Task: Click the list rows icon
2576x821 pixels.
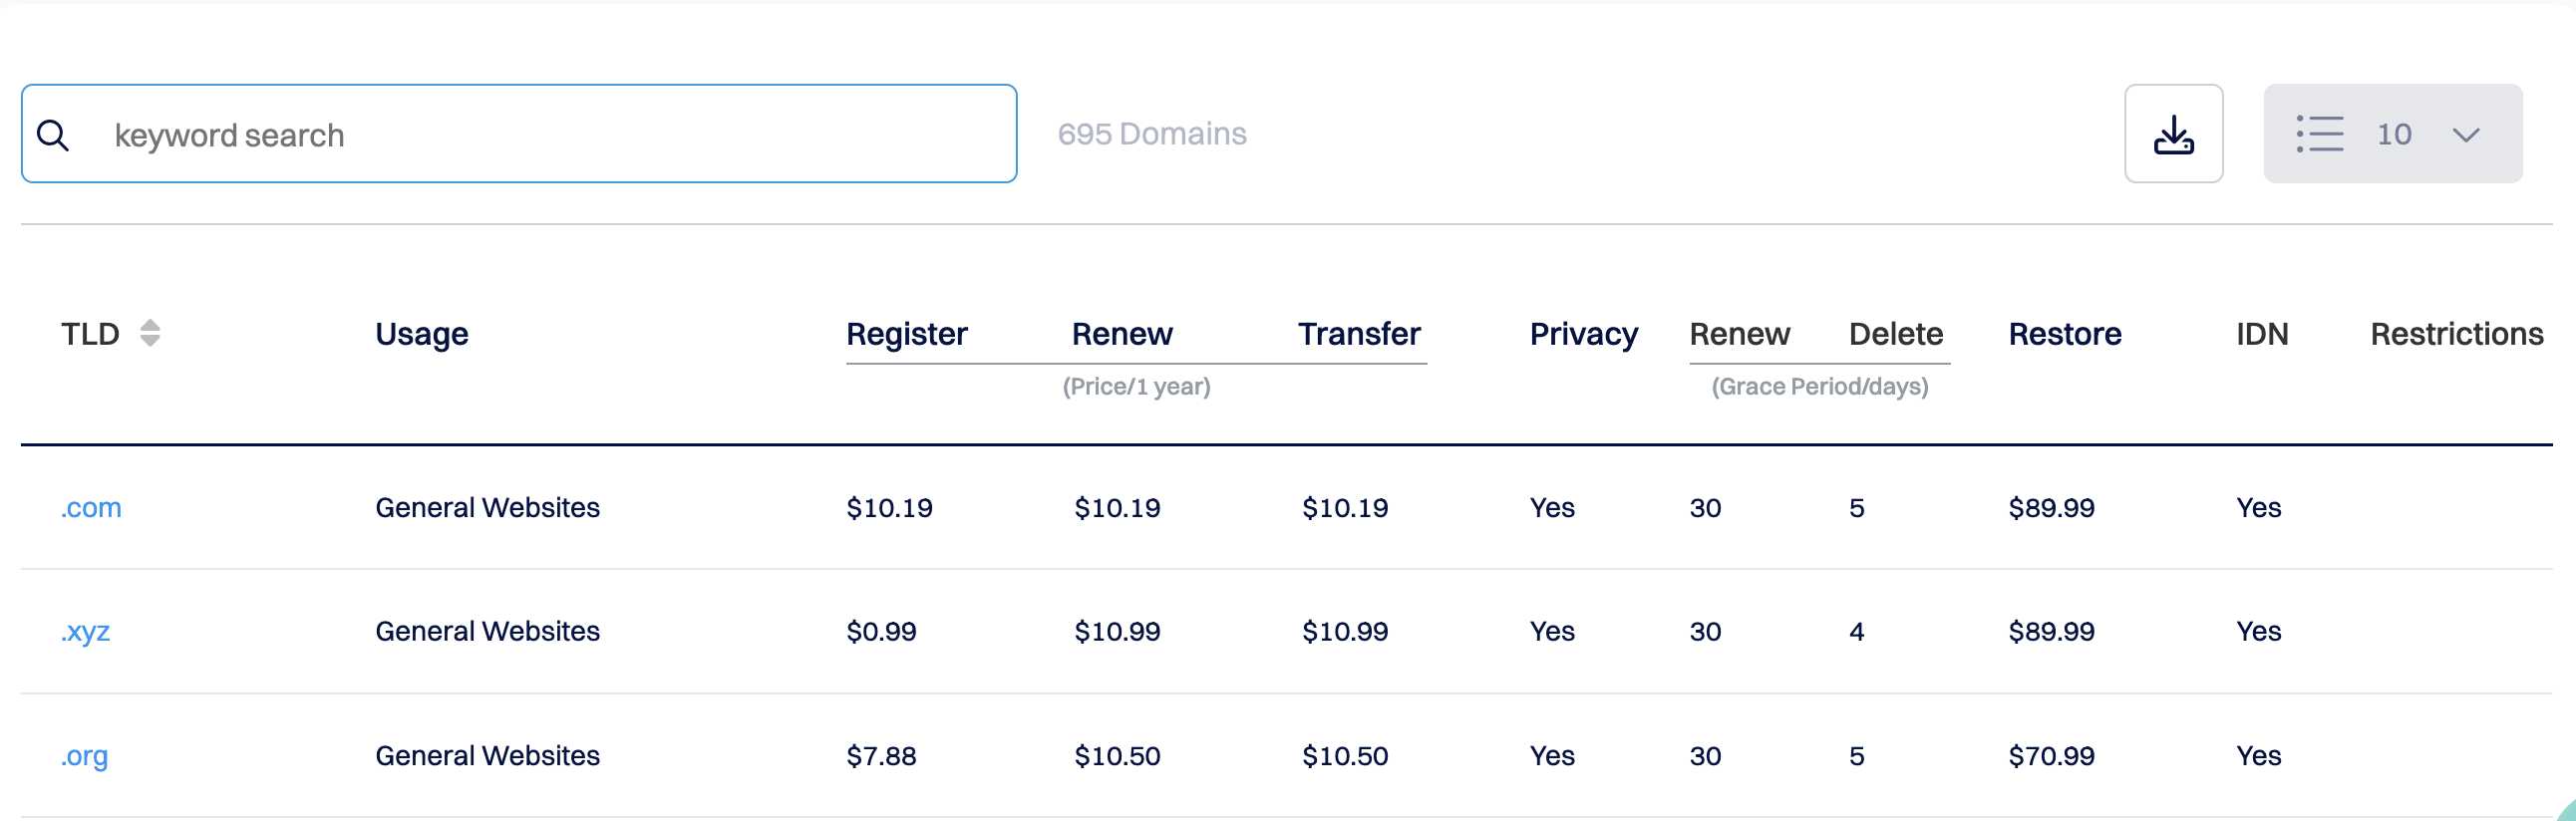Action: tap(2320, 134)
